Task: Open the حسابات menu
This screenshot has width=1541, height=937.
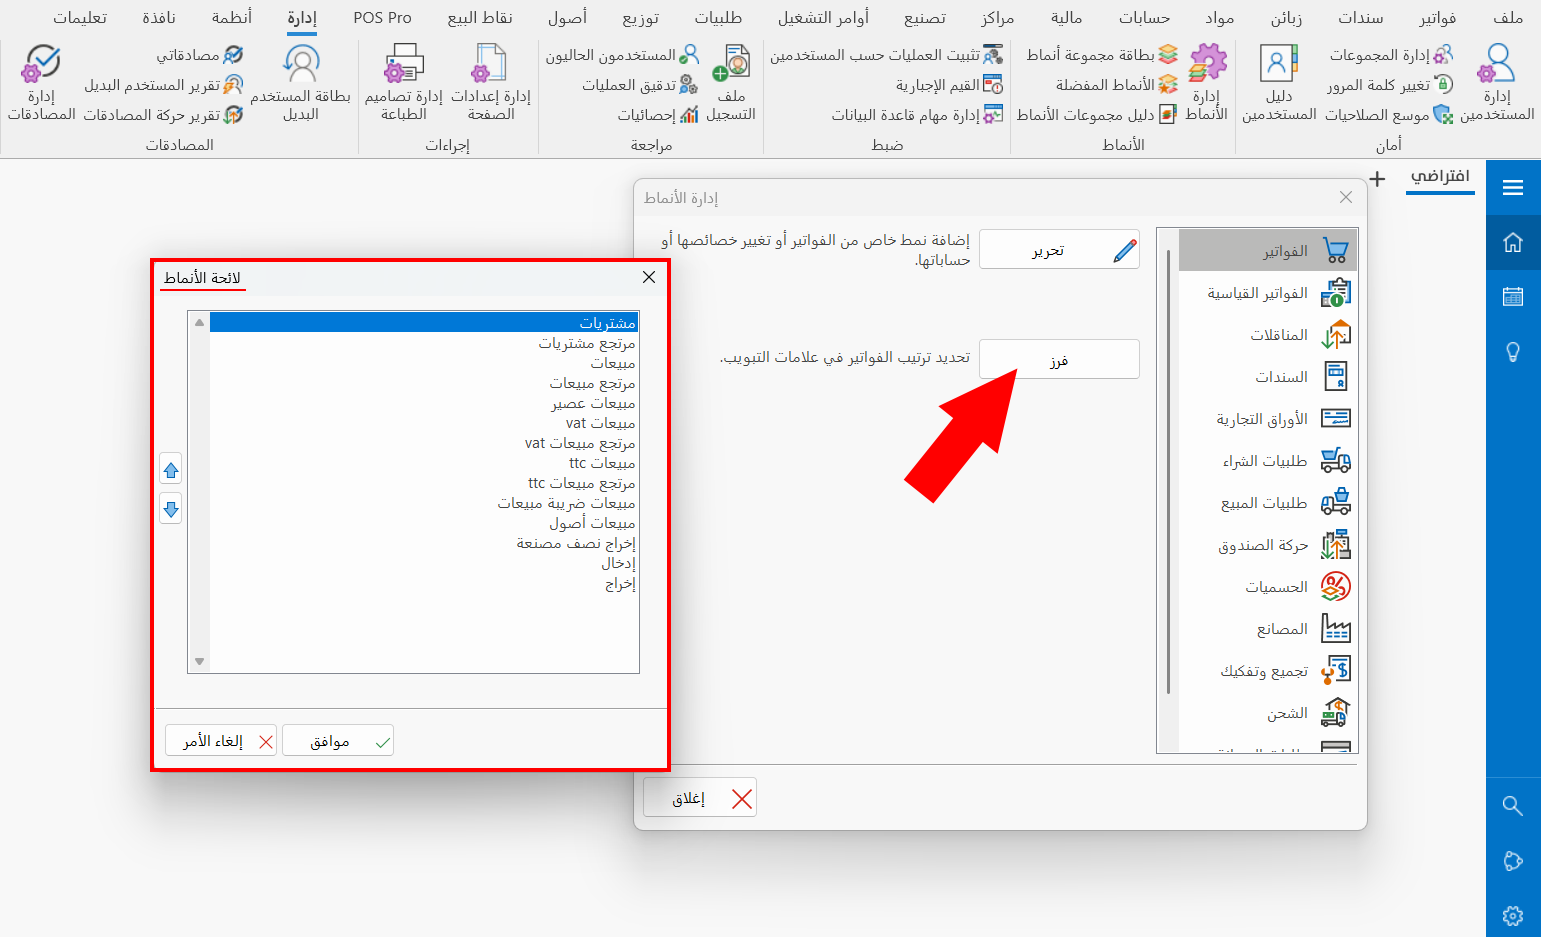Action: click(1144, 18)
